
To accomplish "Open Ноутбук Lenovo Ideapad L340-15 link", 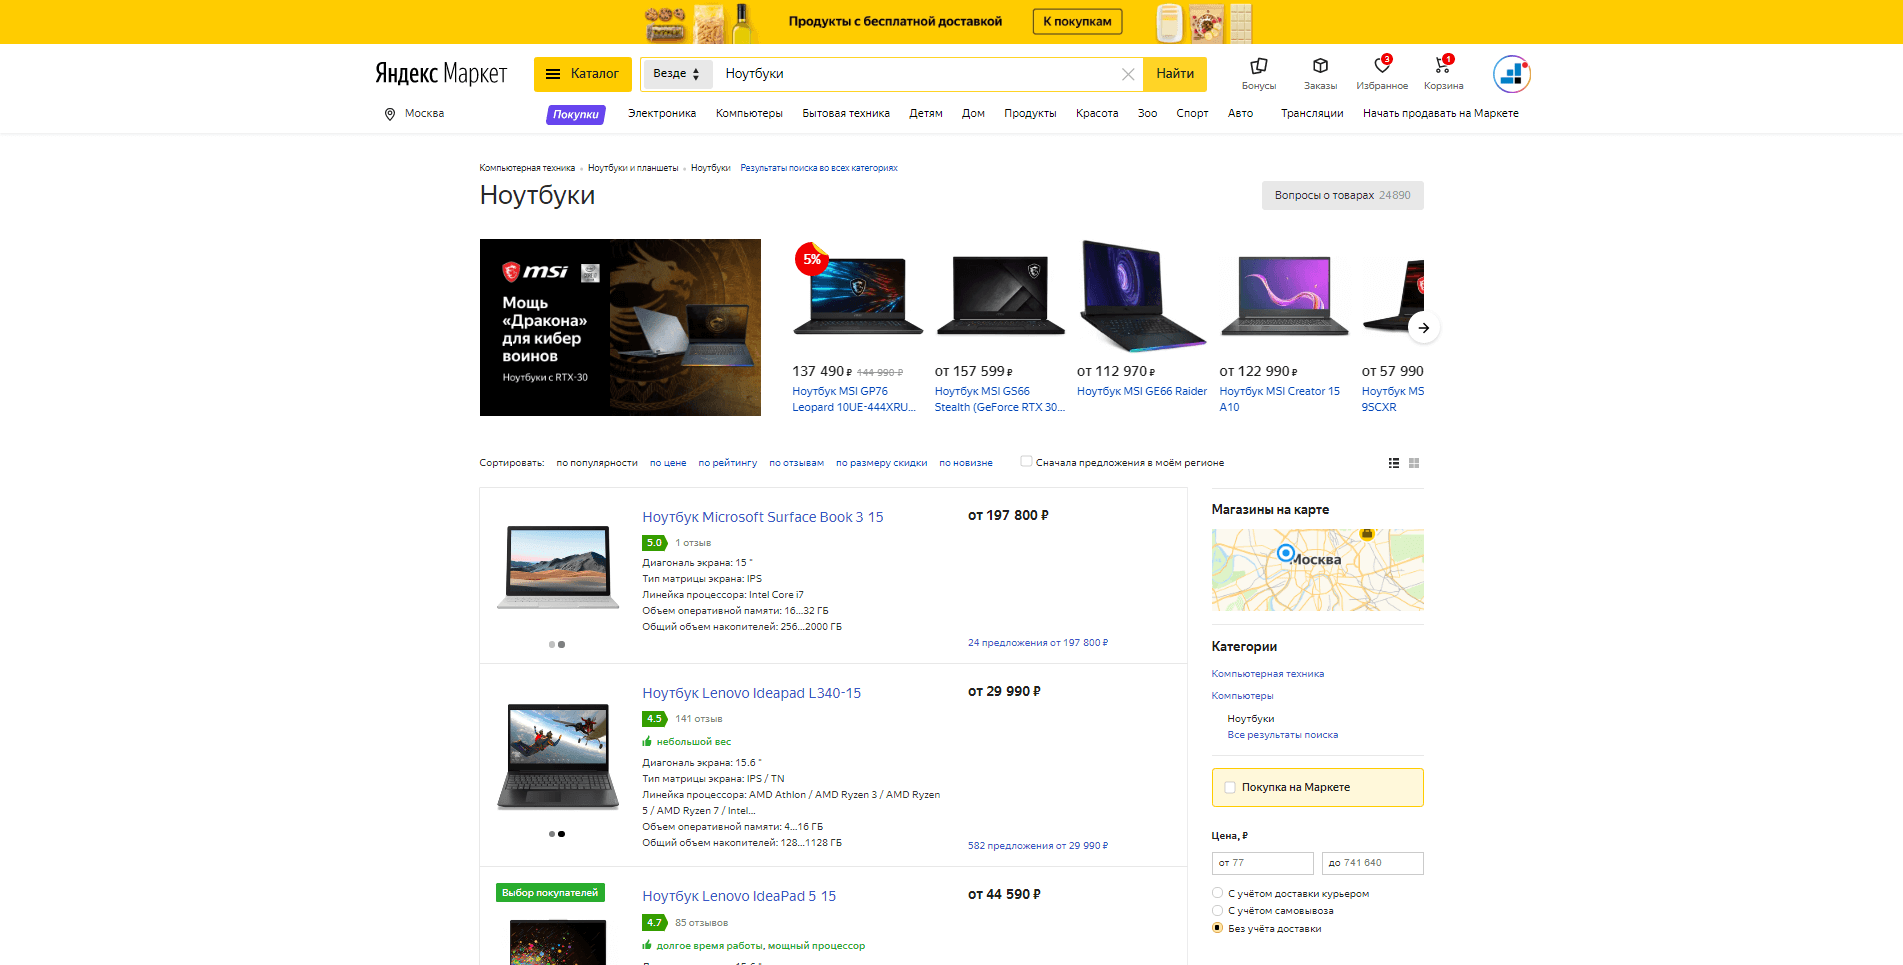I will (751, 693).
